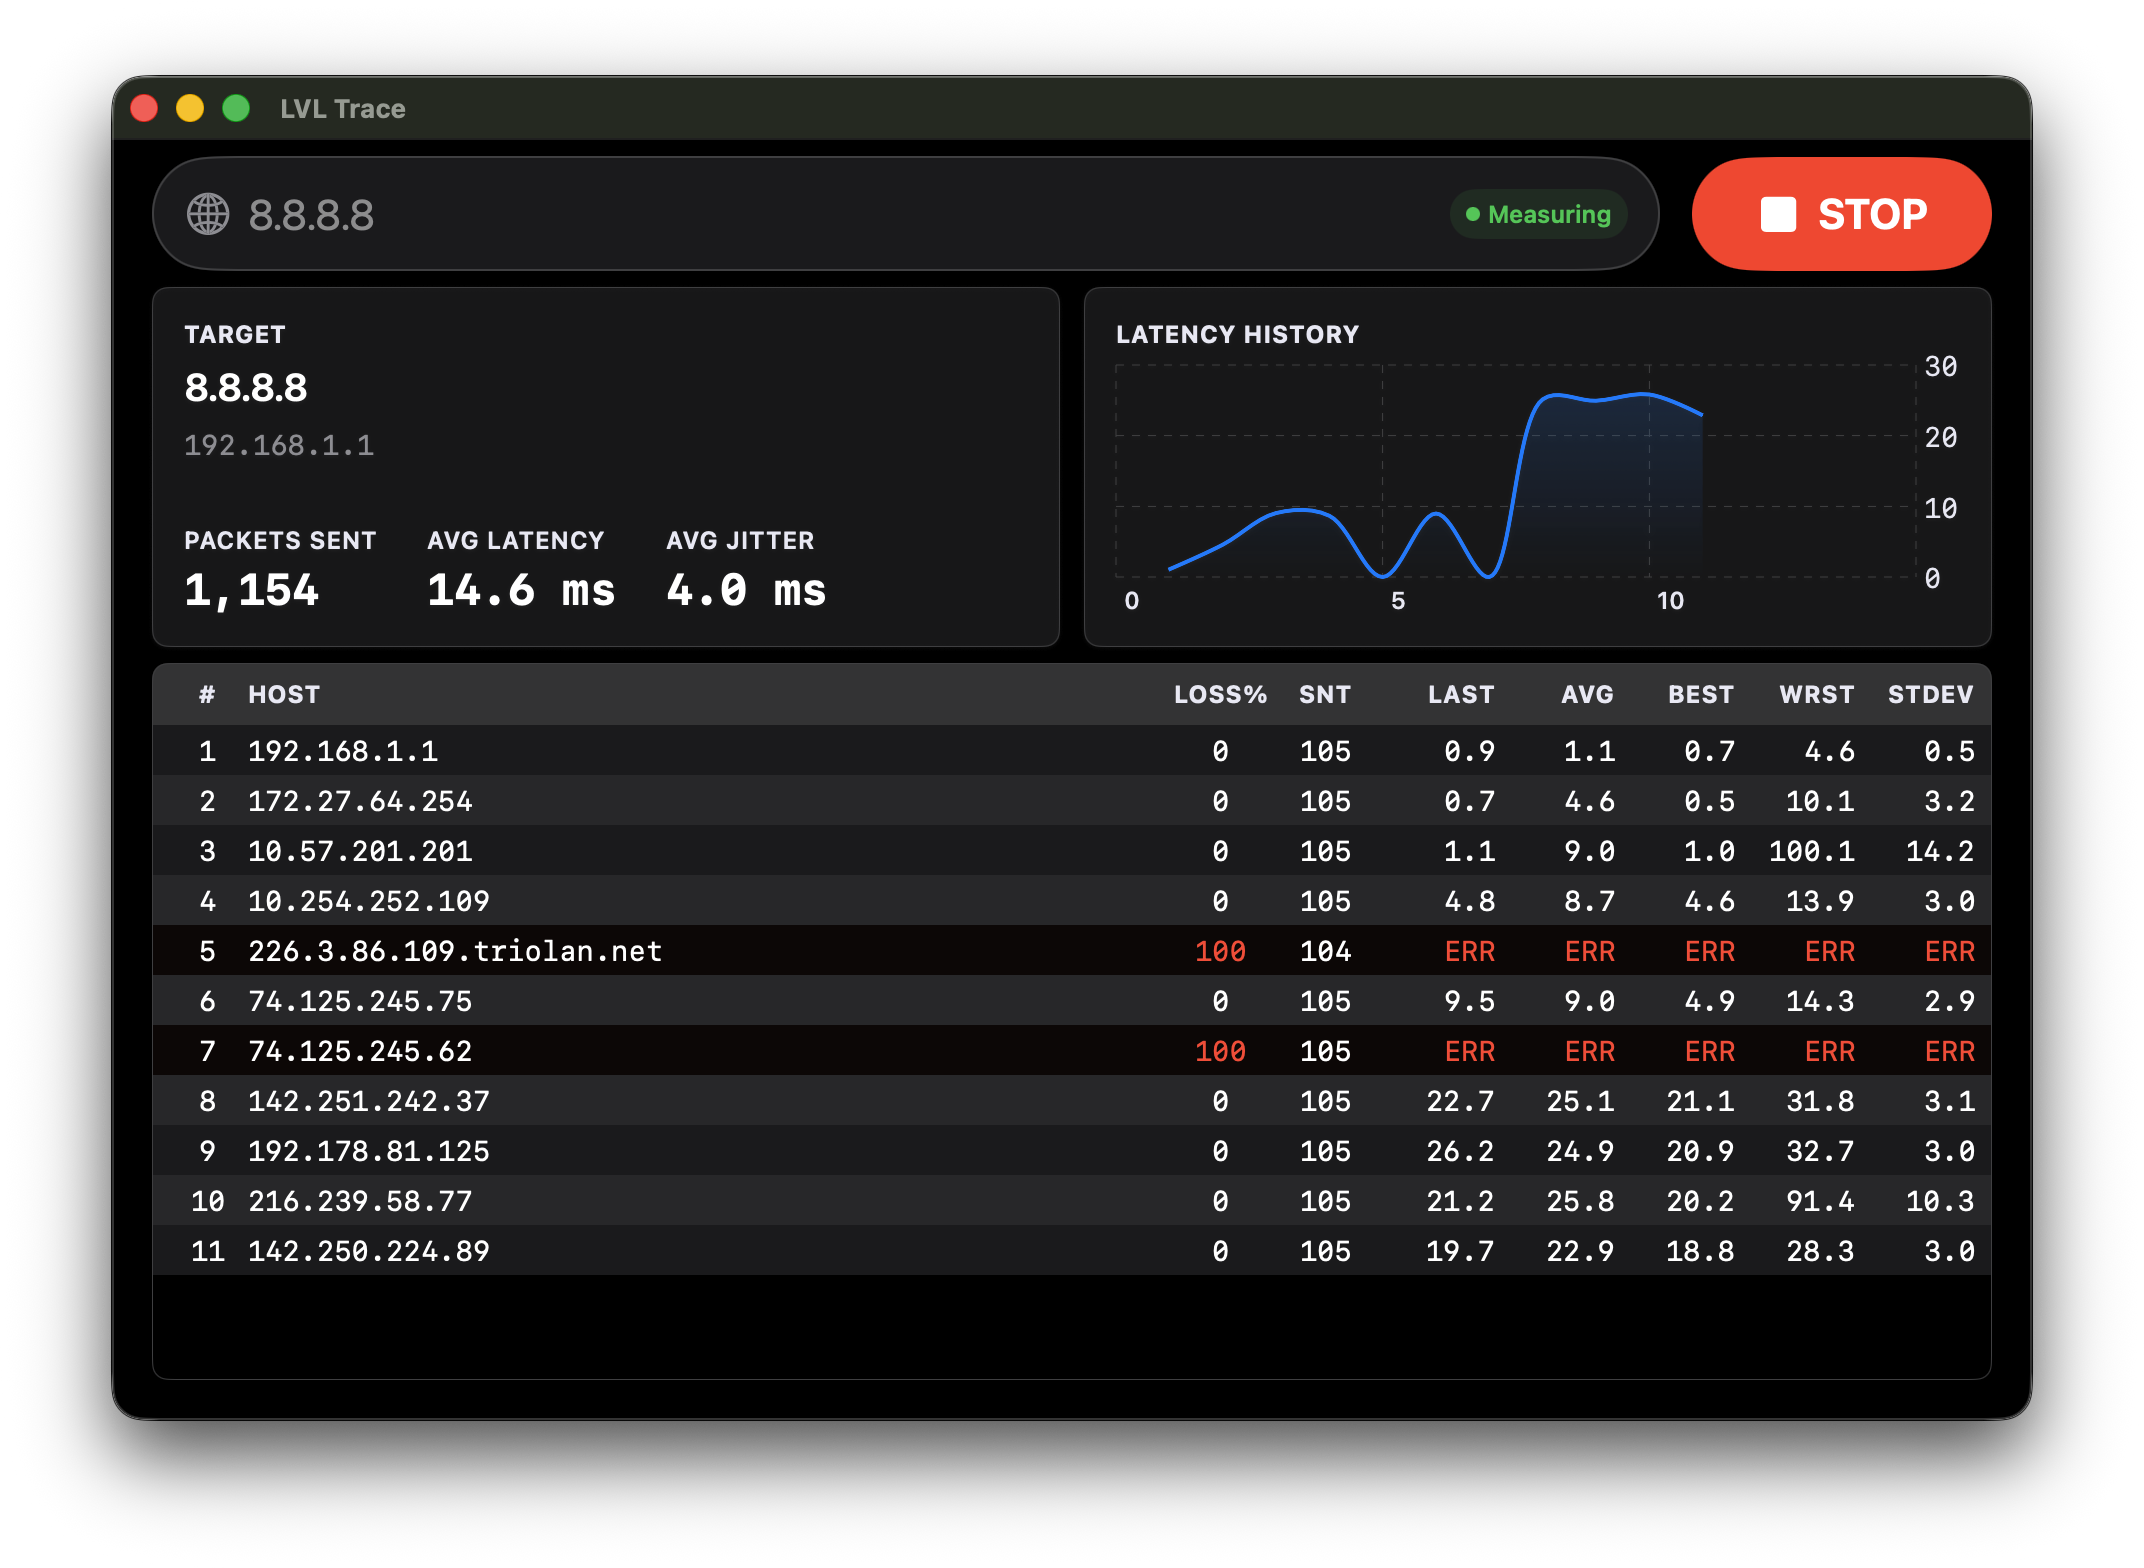Maximize the window with green button
Image resolution: width=2144 pixels, height=1568 pixels.
click(236, 108)
